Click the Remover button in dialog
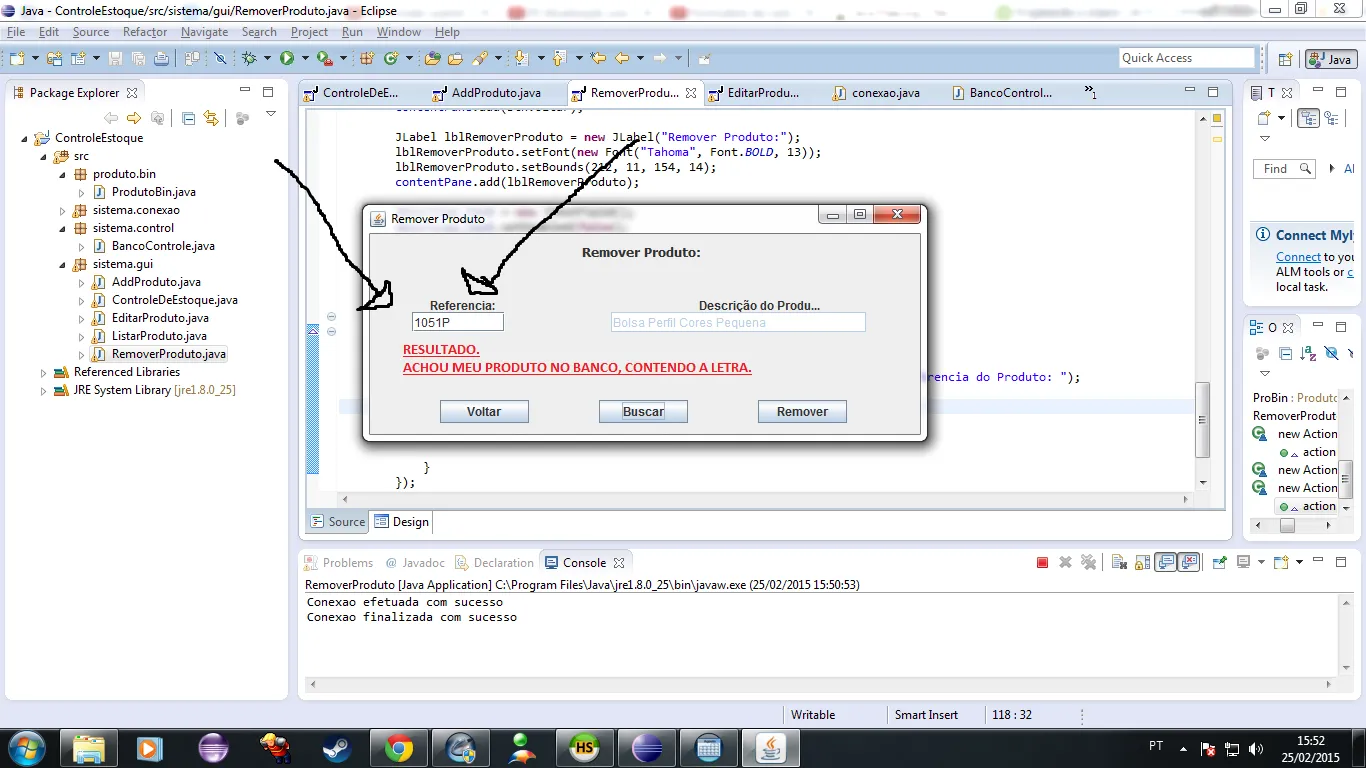Image resolution: width=1366 pixels, height=768 pixels. pyautogui.click(x=802, y=412)
